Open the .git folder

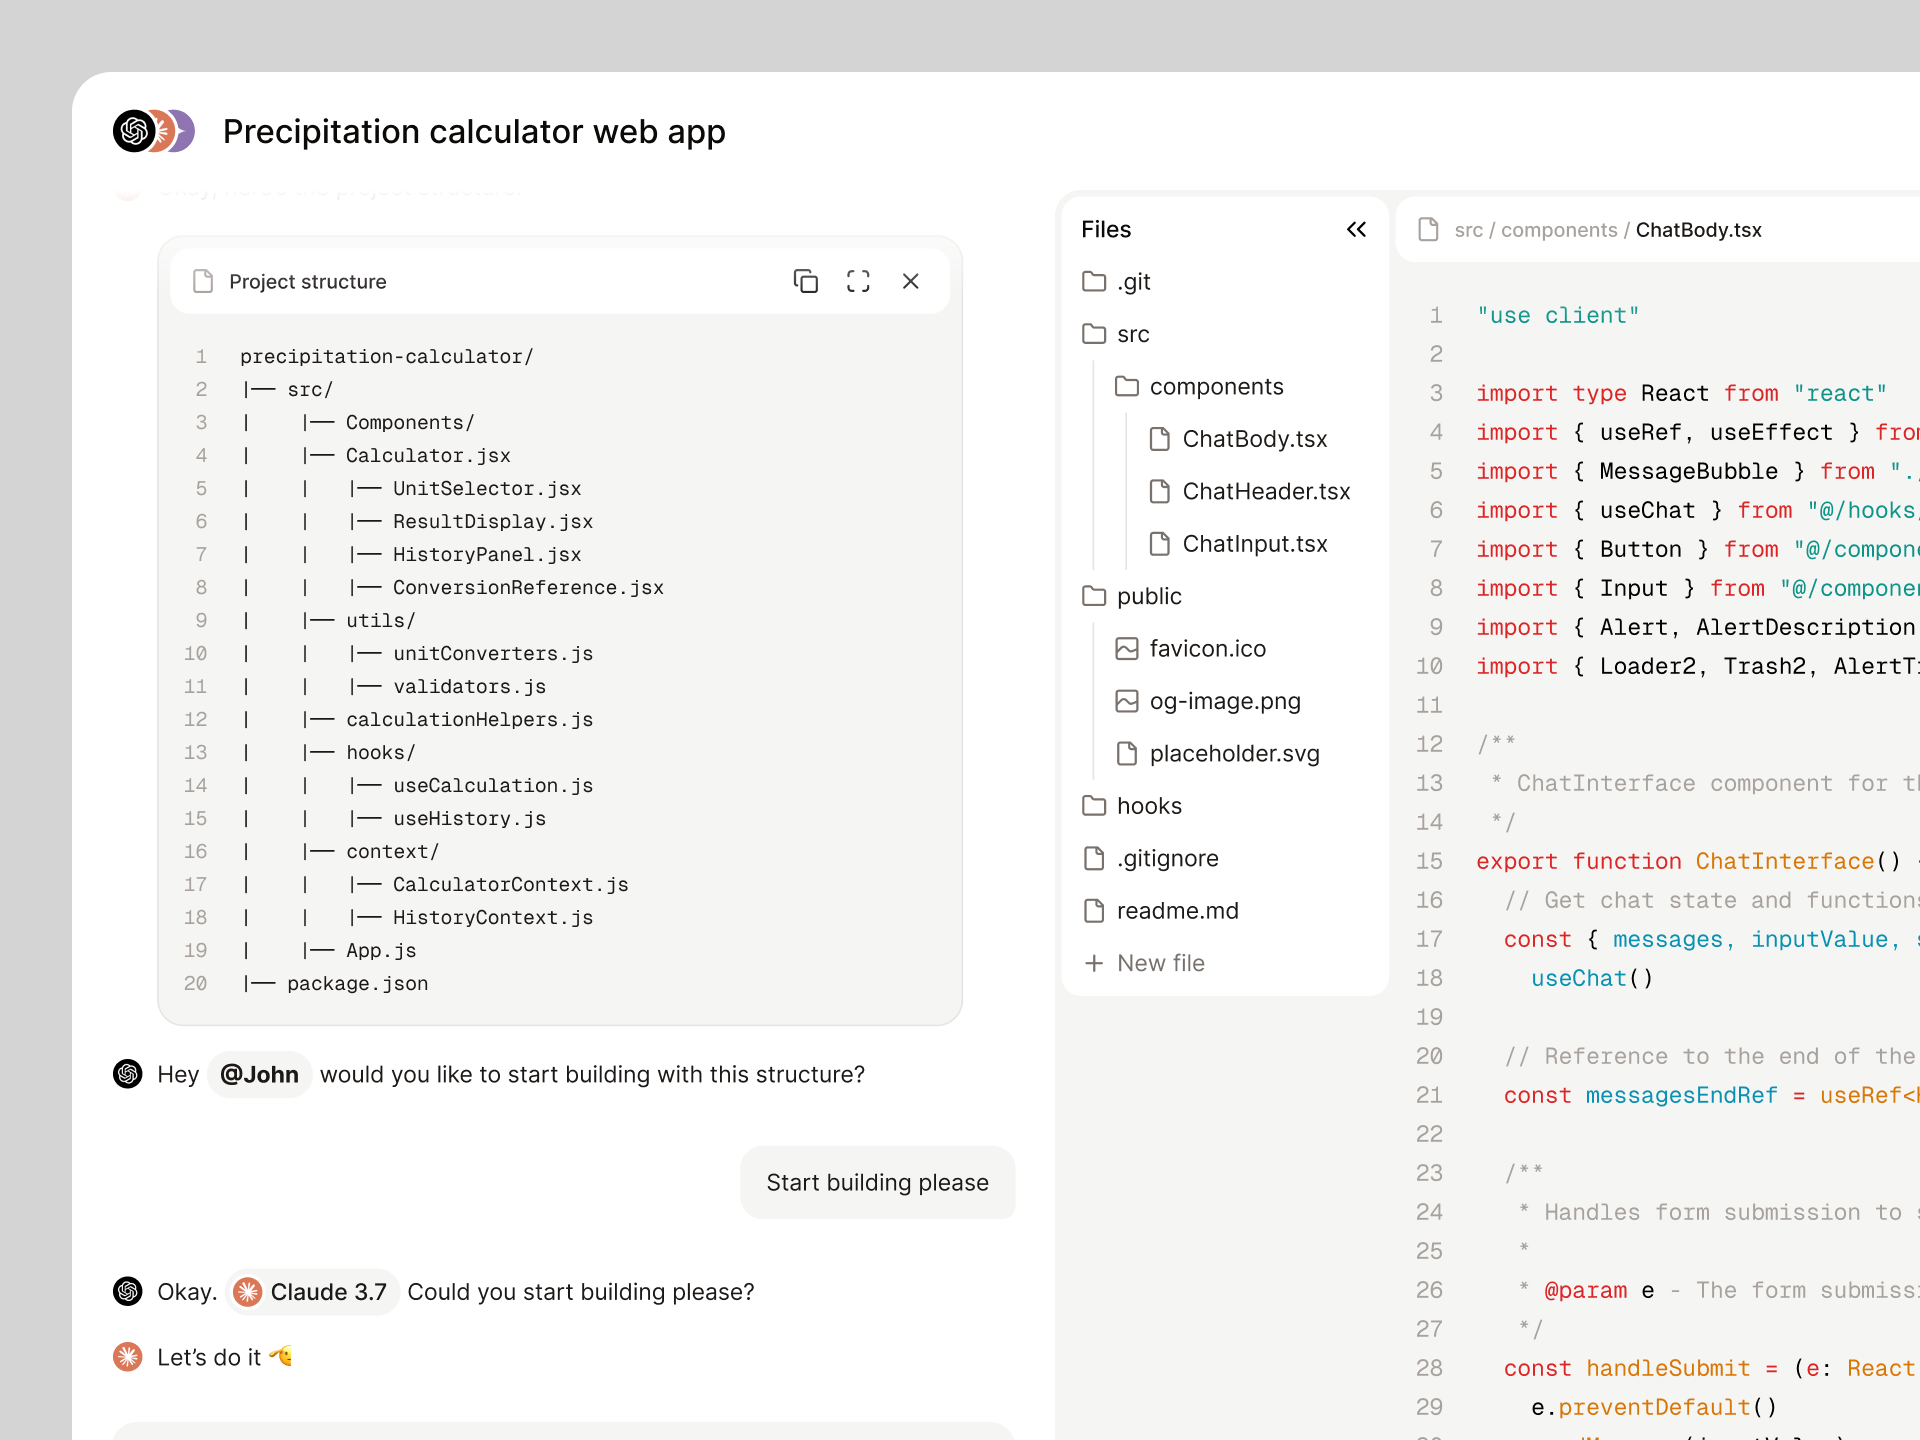coord(1133,282)
